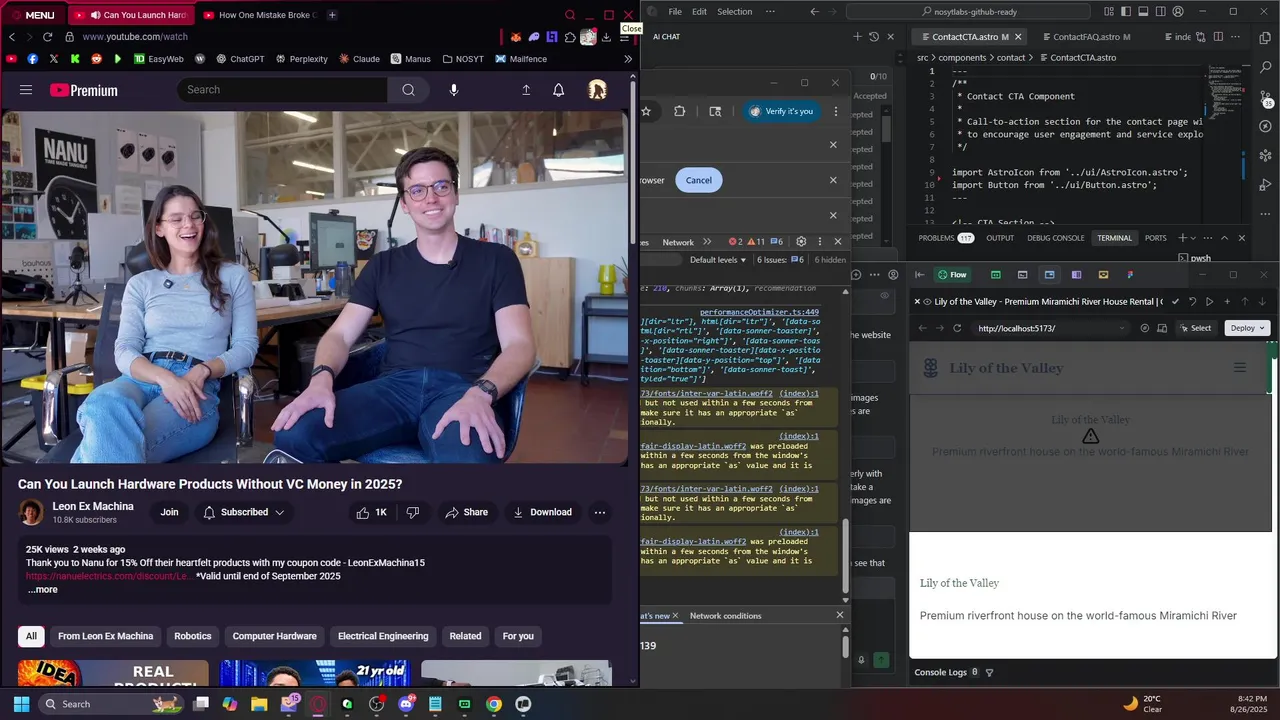Screen dimensions: 1280x720
Task: Select Network conditions drawer tab
Action: tap(725, 616)
